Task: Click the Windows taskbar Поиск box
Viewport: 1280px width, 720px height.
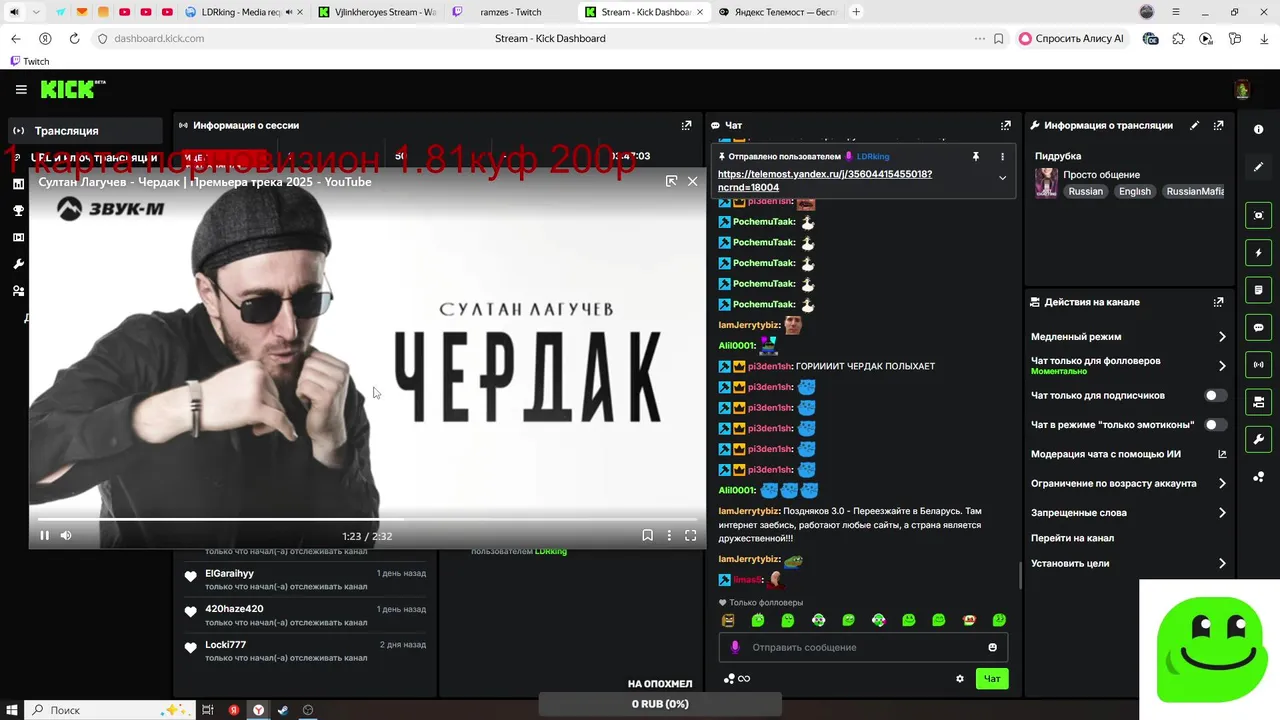Action: [110, 710]
